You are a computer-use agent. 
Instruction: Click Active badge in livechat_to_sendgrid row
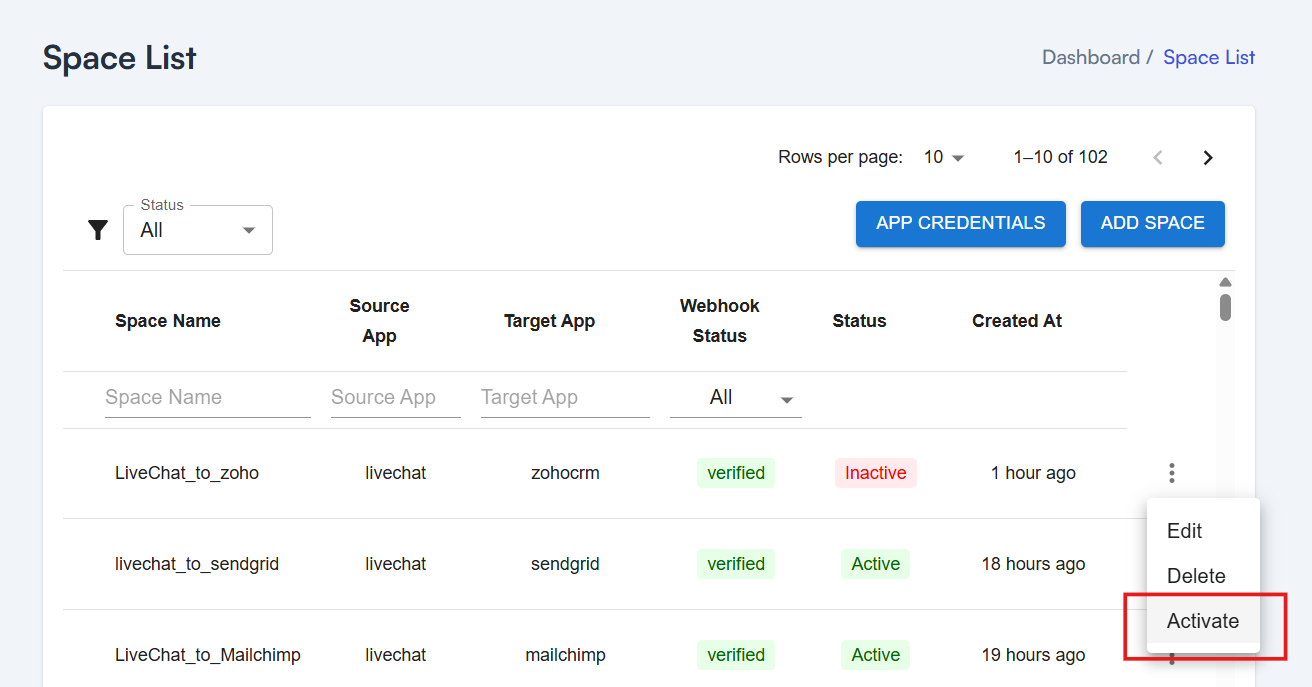click(x=876, y=564)
